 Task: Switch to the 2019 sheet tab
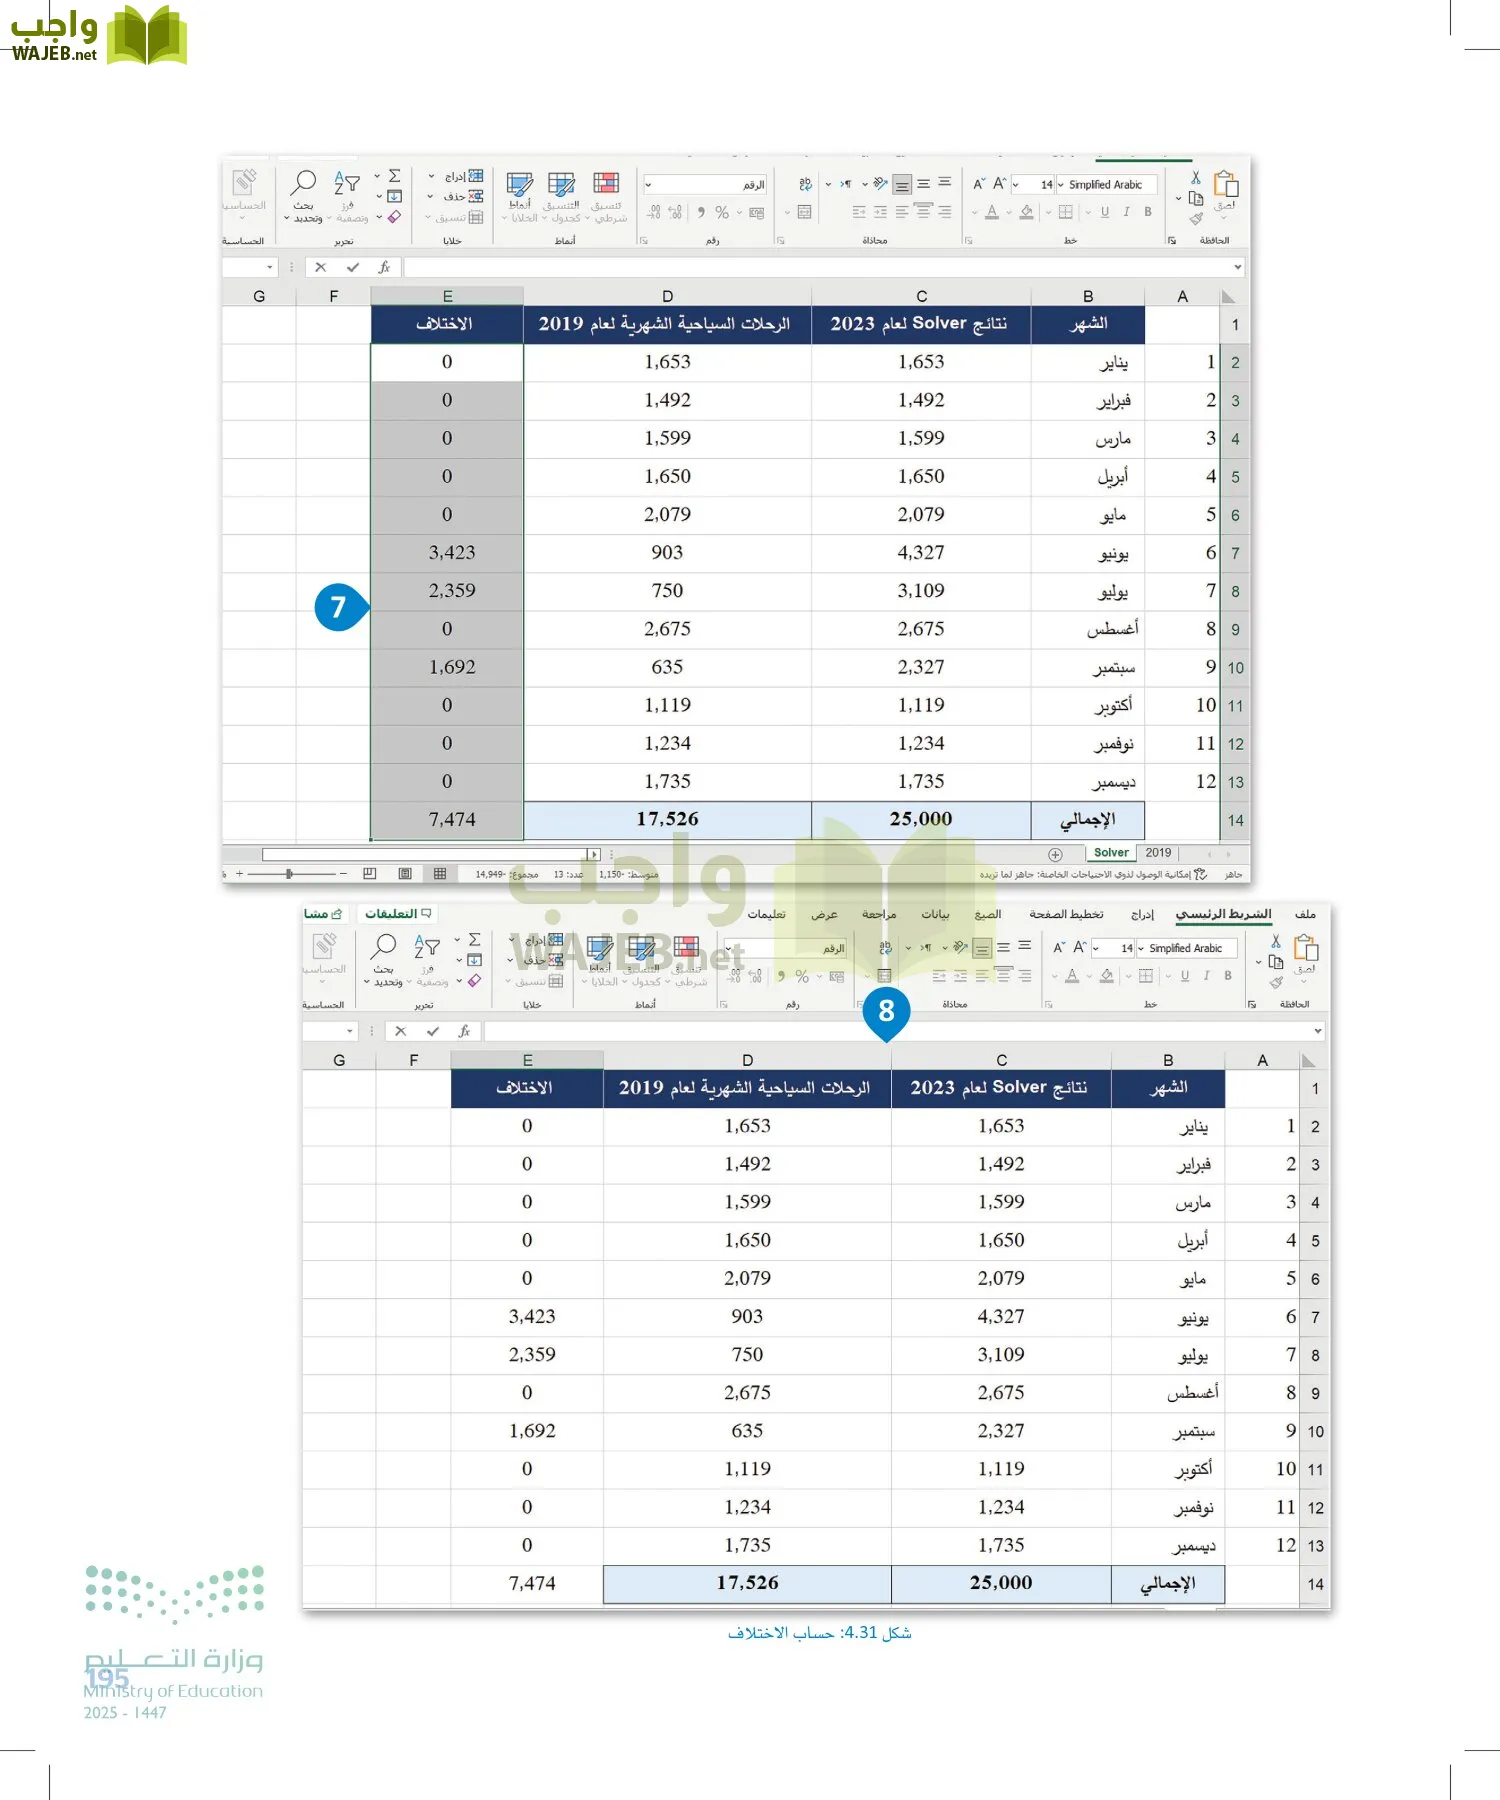1158,853
